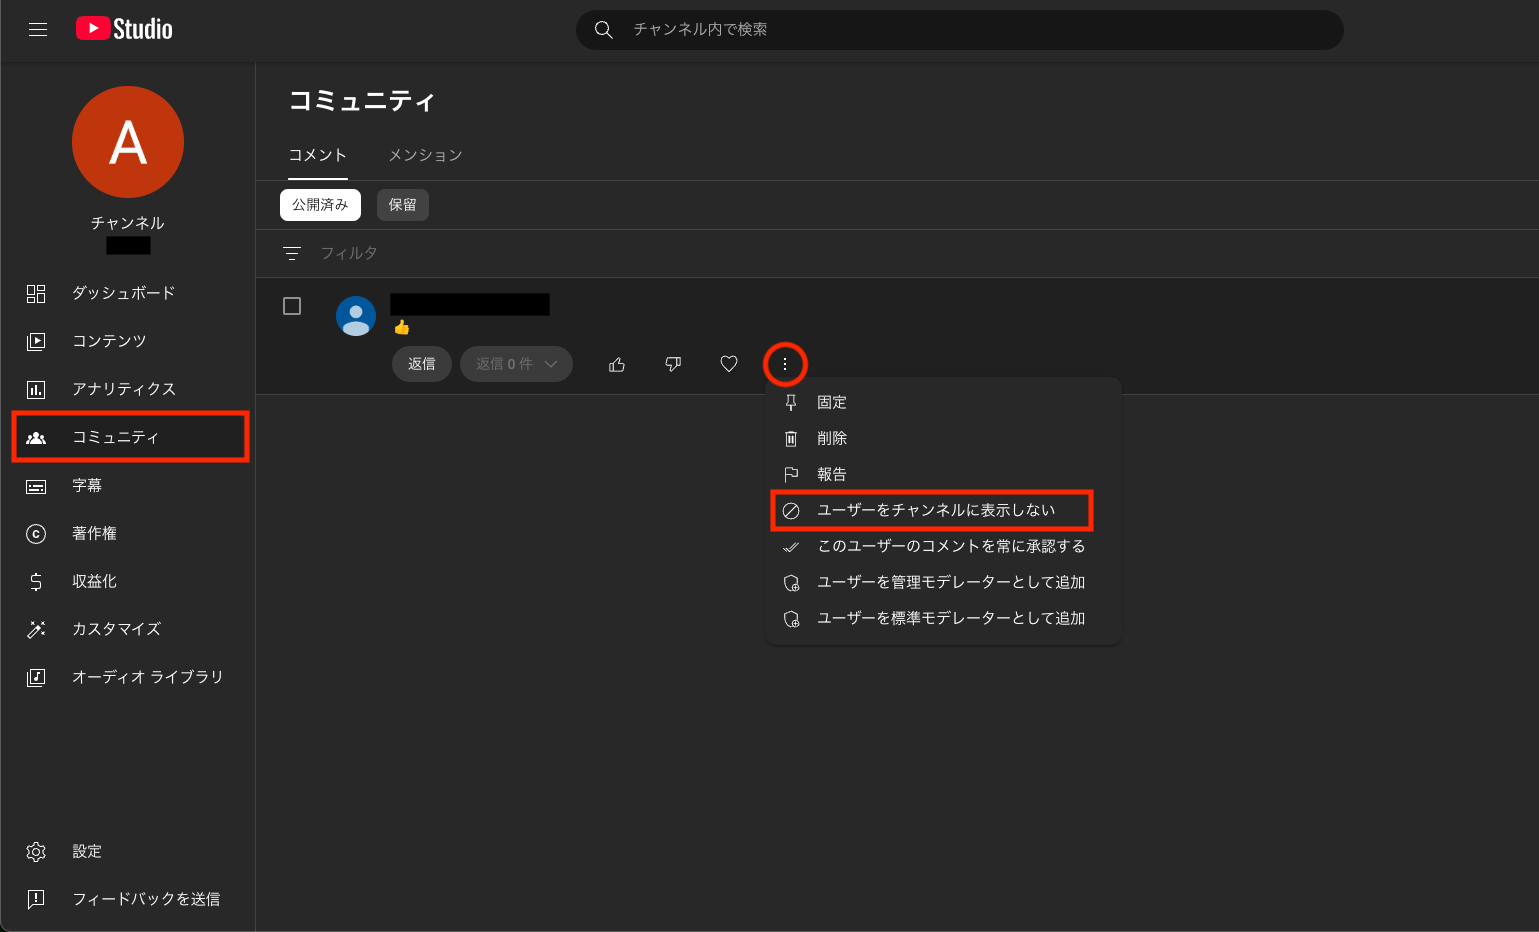Click the 字幕 subtitles icon

click(36, 486)
